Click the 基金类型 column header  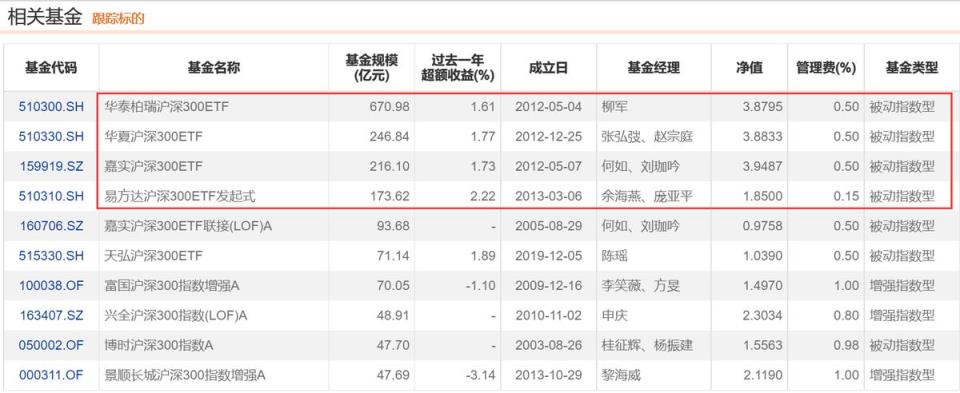pos(912,68)
